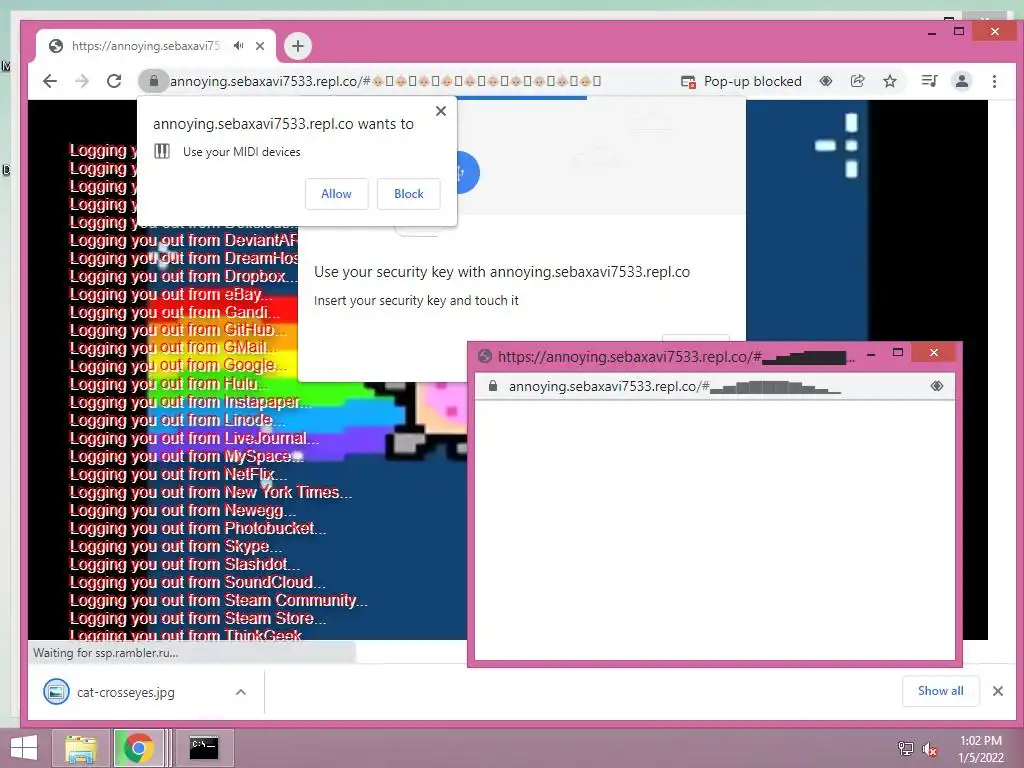Open Chrome's three-dot menu
The image size is (1024, 768).
point(994,81)
